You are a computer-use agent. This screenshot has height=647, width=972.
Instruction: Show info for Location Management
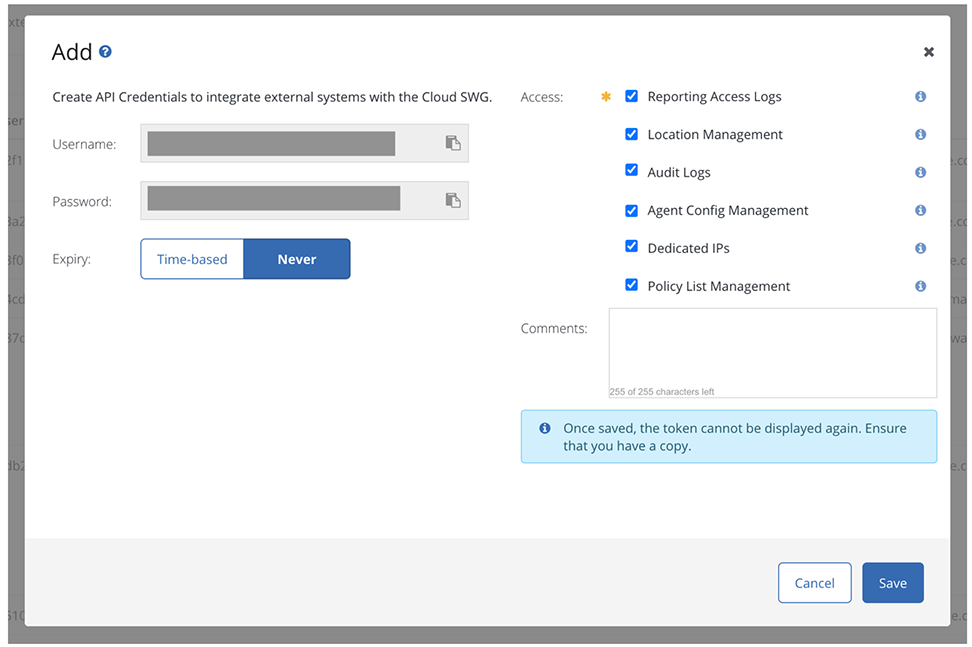click(x=920, y=135)
